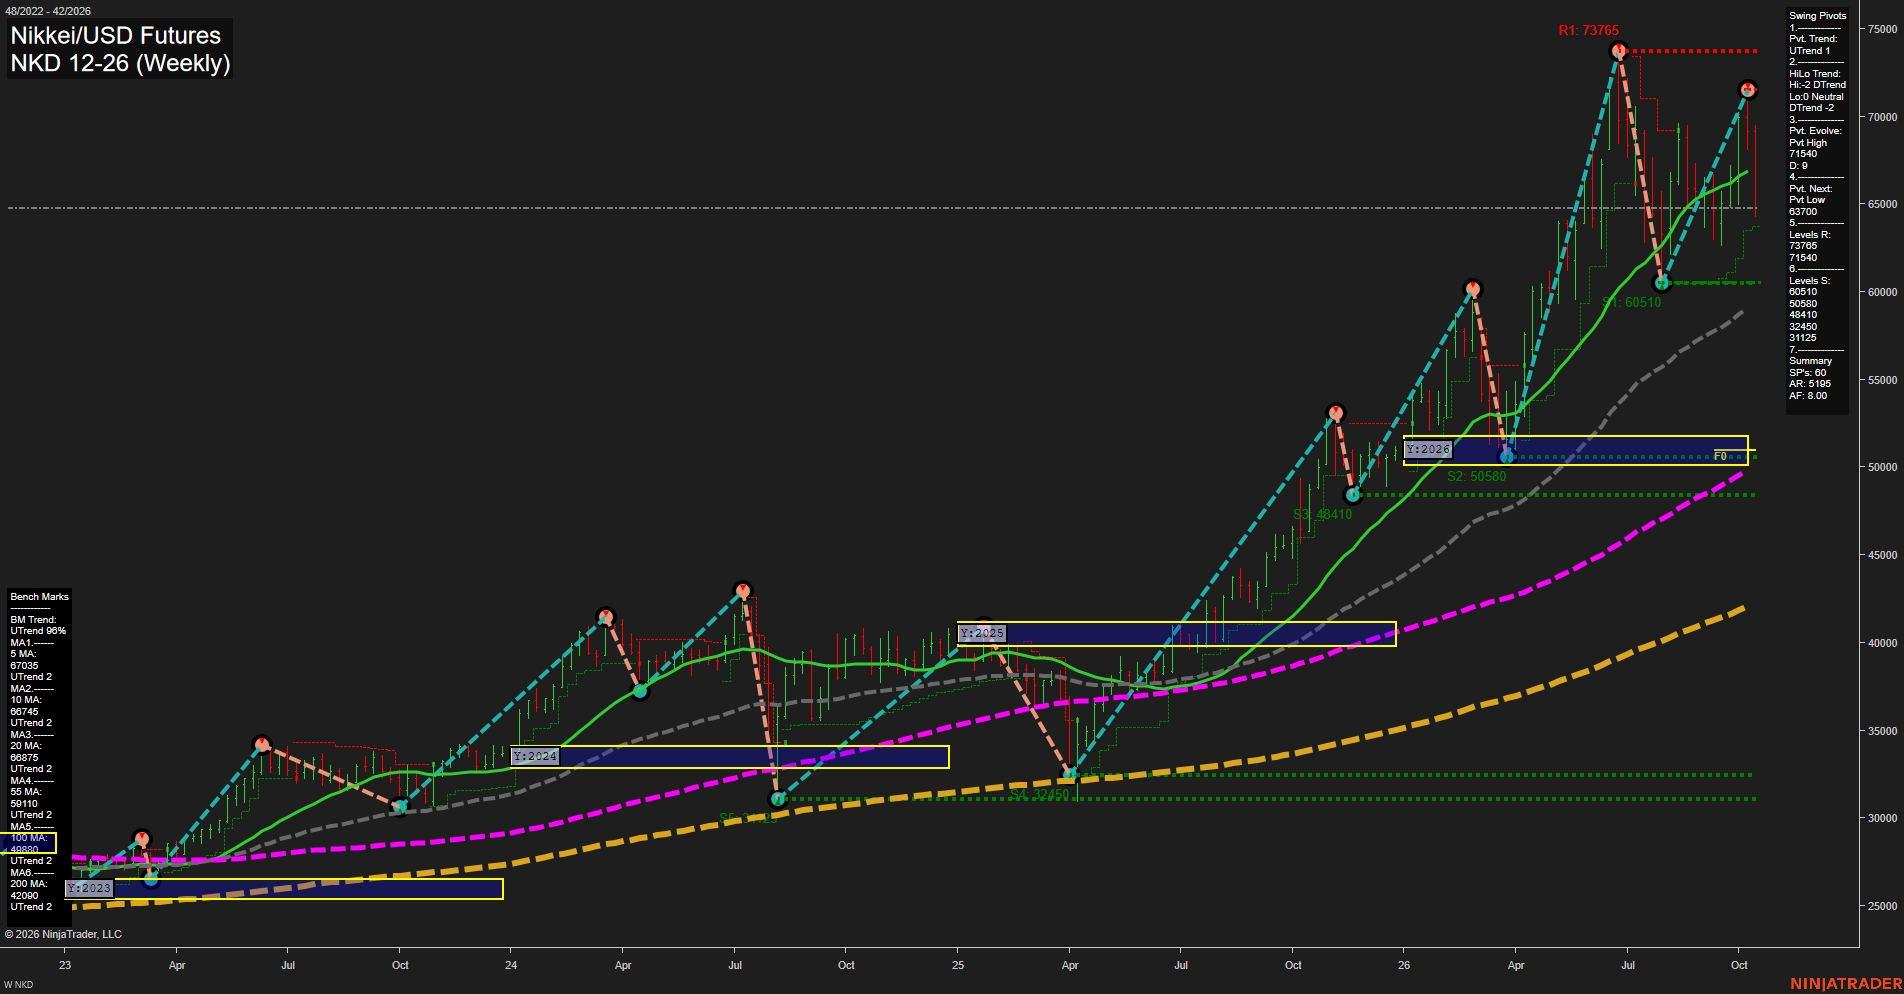1904x994 pixels.
Task: Click the 65000 price axis label
Action: coord(1882,204)
